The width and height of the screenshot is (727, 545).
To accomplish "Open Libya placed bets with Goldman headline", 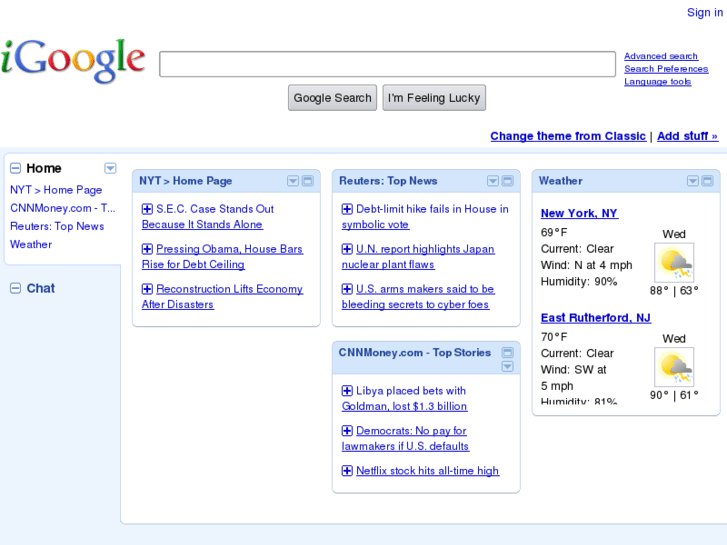I will [405, 398].
